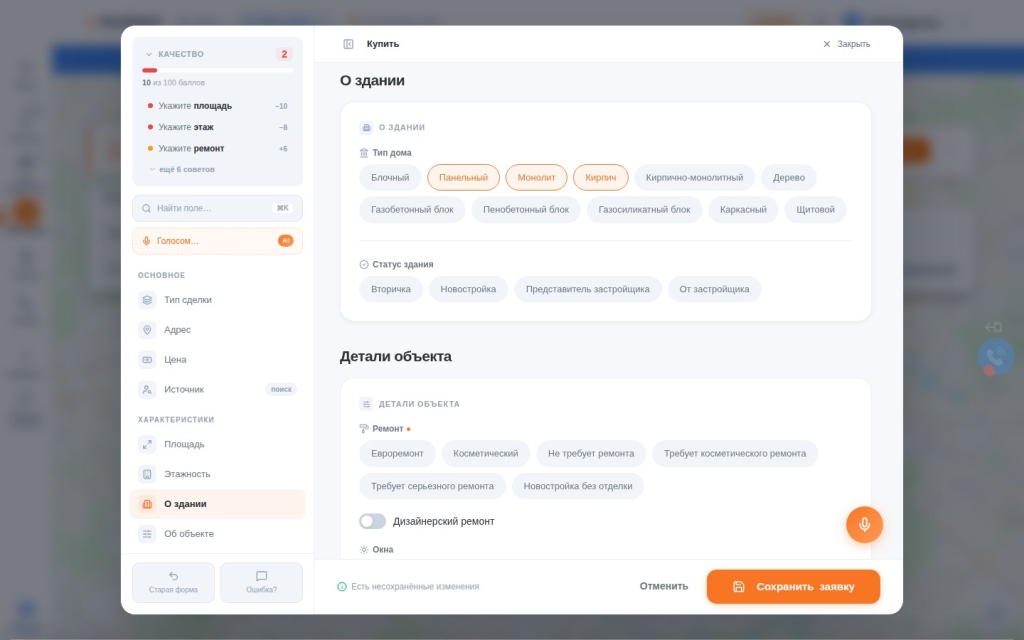Click the expand-arrows icon for Площадь
This screenshot has height=640, width=1024.
147,444
